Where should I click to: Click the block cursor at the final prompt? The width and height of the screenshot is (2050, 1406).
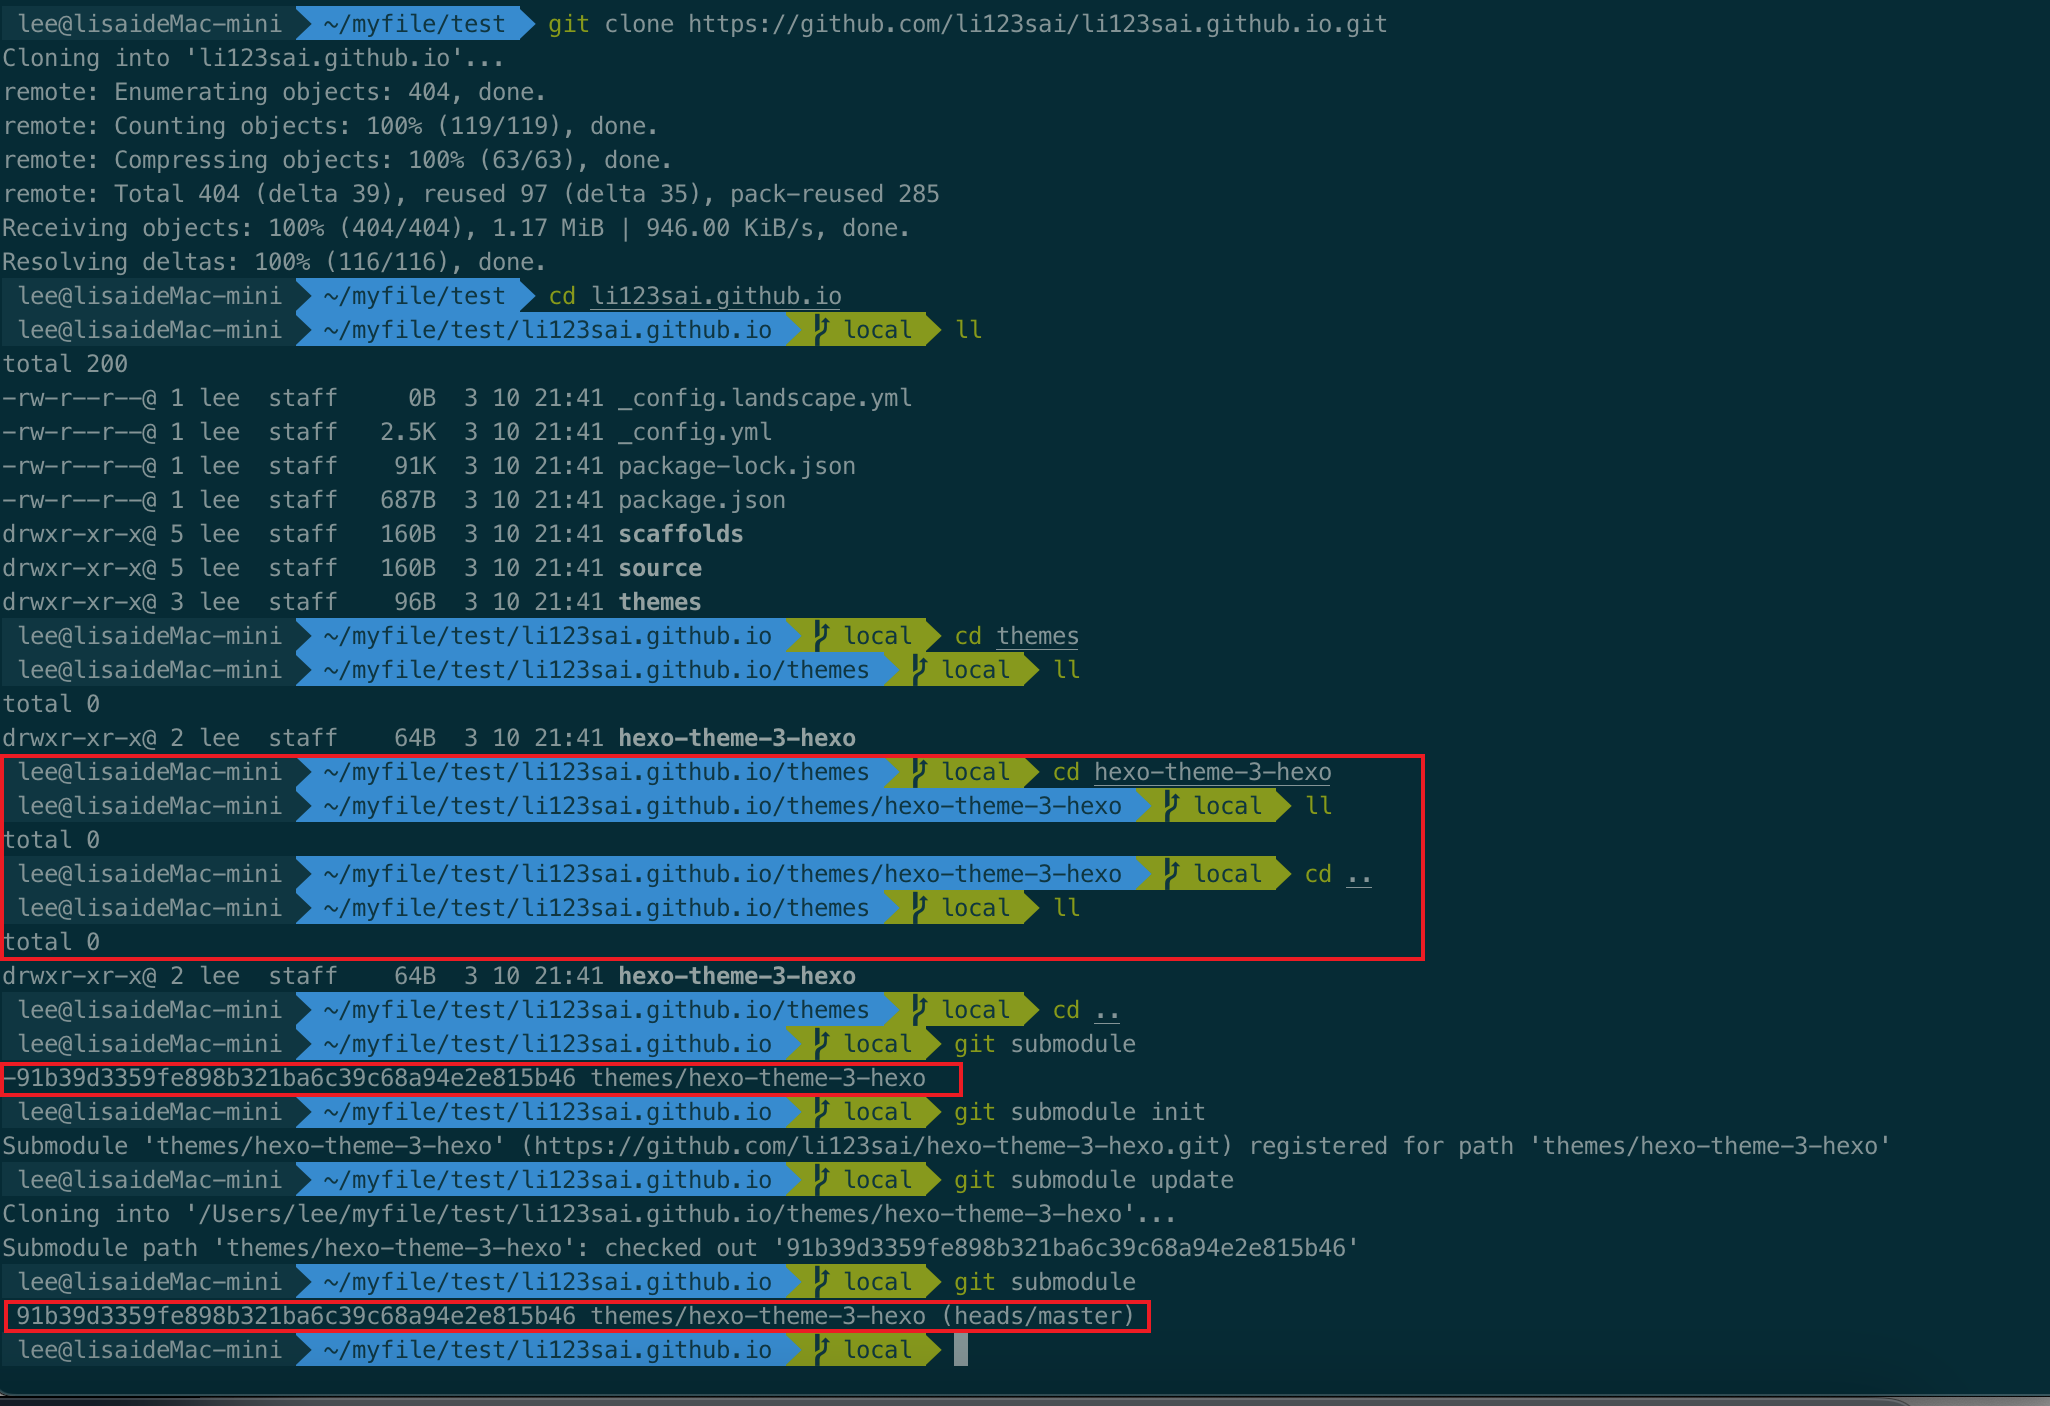click(x=961, y=1349)
